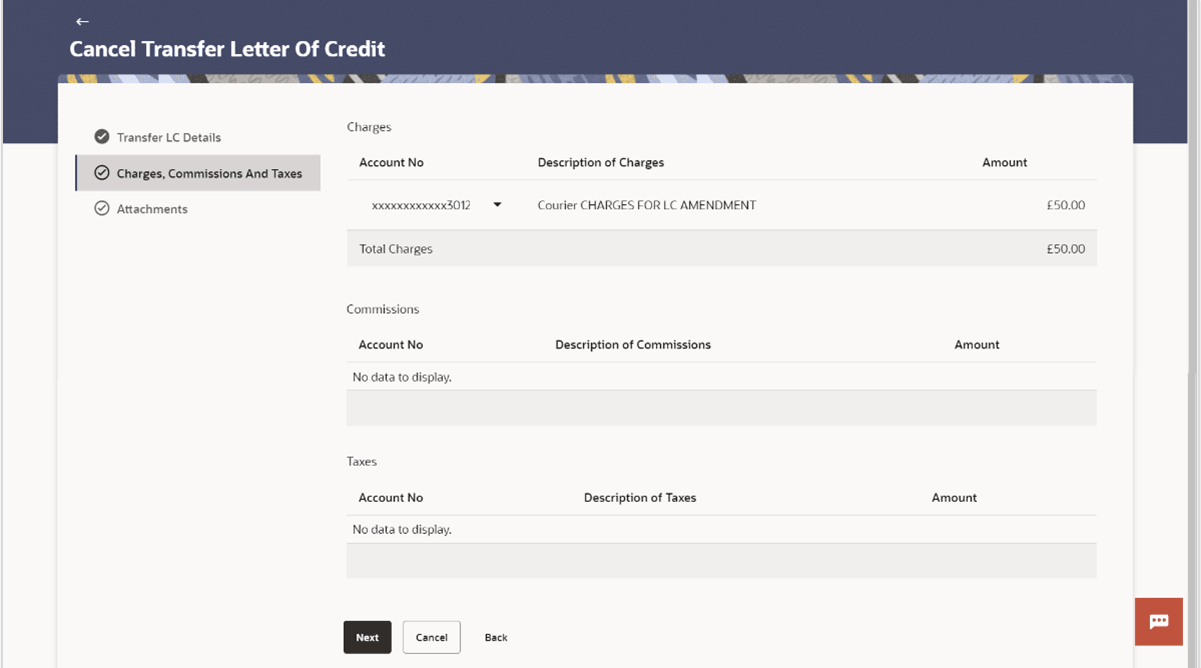Image resolution: width=1201 pixels, height=668 pixels.
Task: Navigate to the Attachments step
Action: 153,208
